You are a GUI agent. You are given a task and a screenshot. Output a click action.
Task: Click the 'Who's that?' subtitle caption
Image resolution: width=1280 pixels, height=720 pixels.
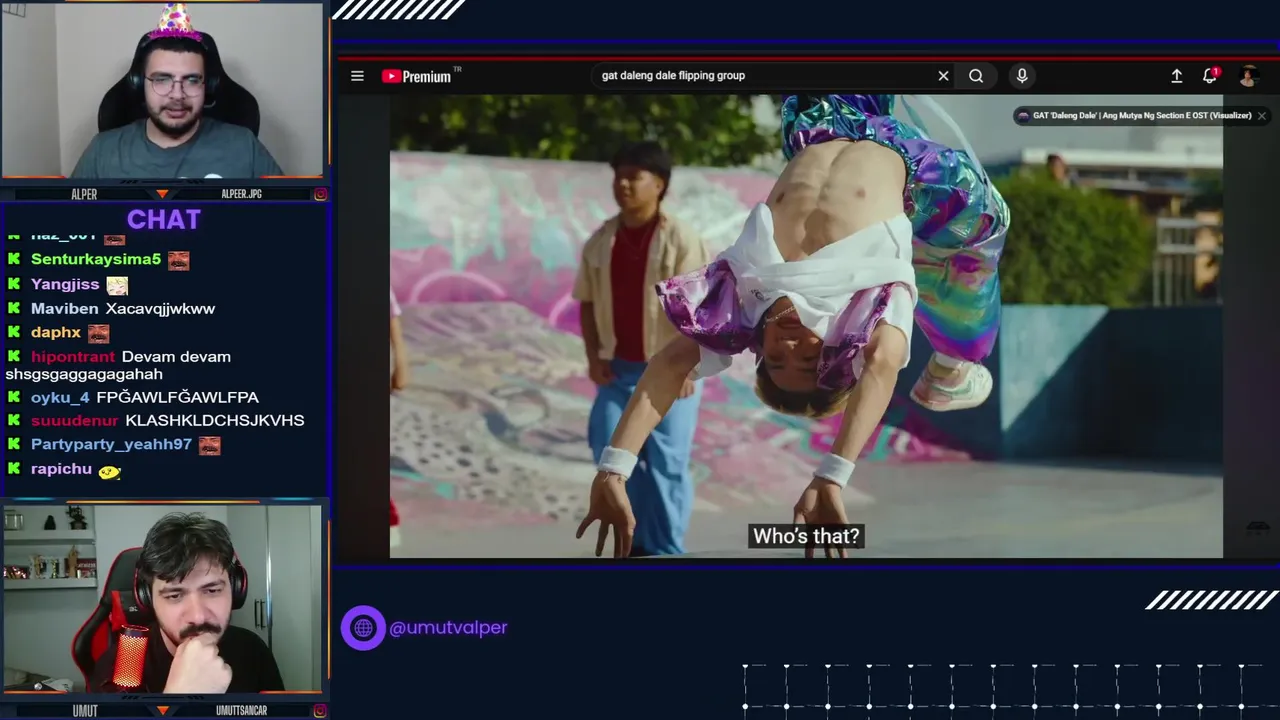coord(806,537)
